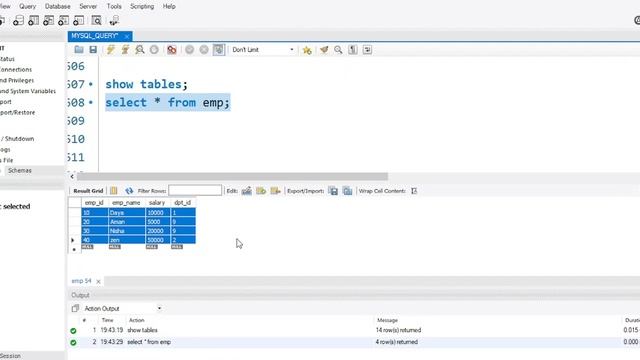Execute statement under cursor icon
Image resolution: width=640 pixels, height=360 pixels.
125,50
